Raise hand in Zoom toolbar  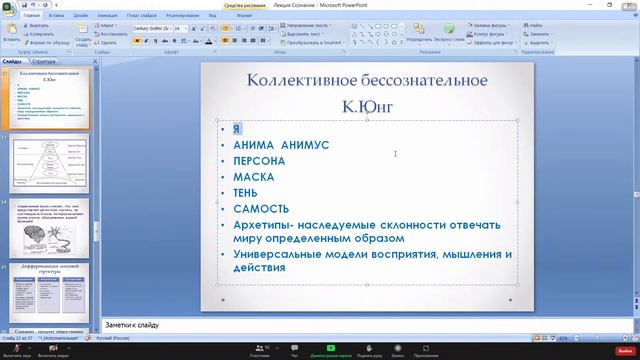(x=369, y=351)
